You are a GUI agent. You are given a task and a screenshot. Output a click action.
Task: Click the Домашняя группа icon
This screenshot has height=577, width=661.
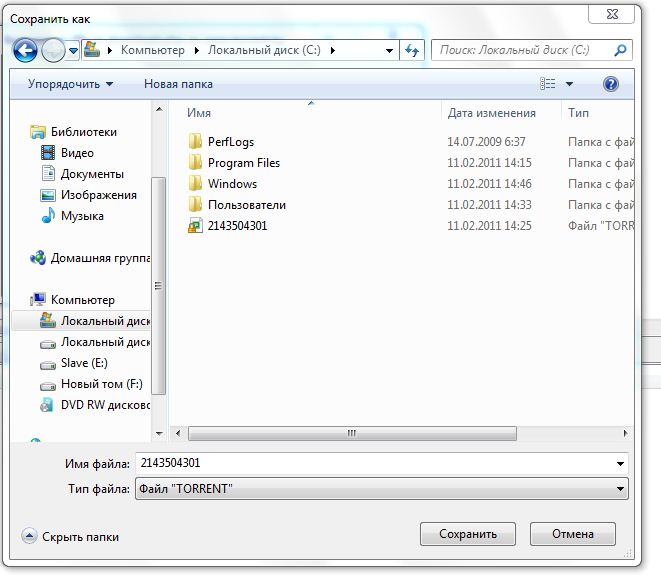[x=38, y=258]
